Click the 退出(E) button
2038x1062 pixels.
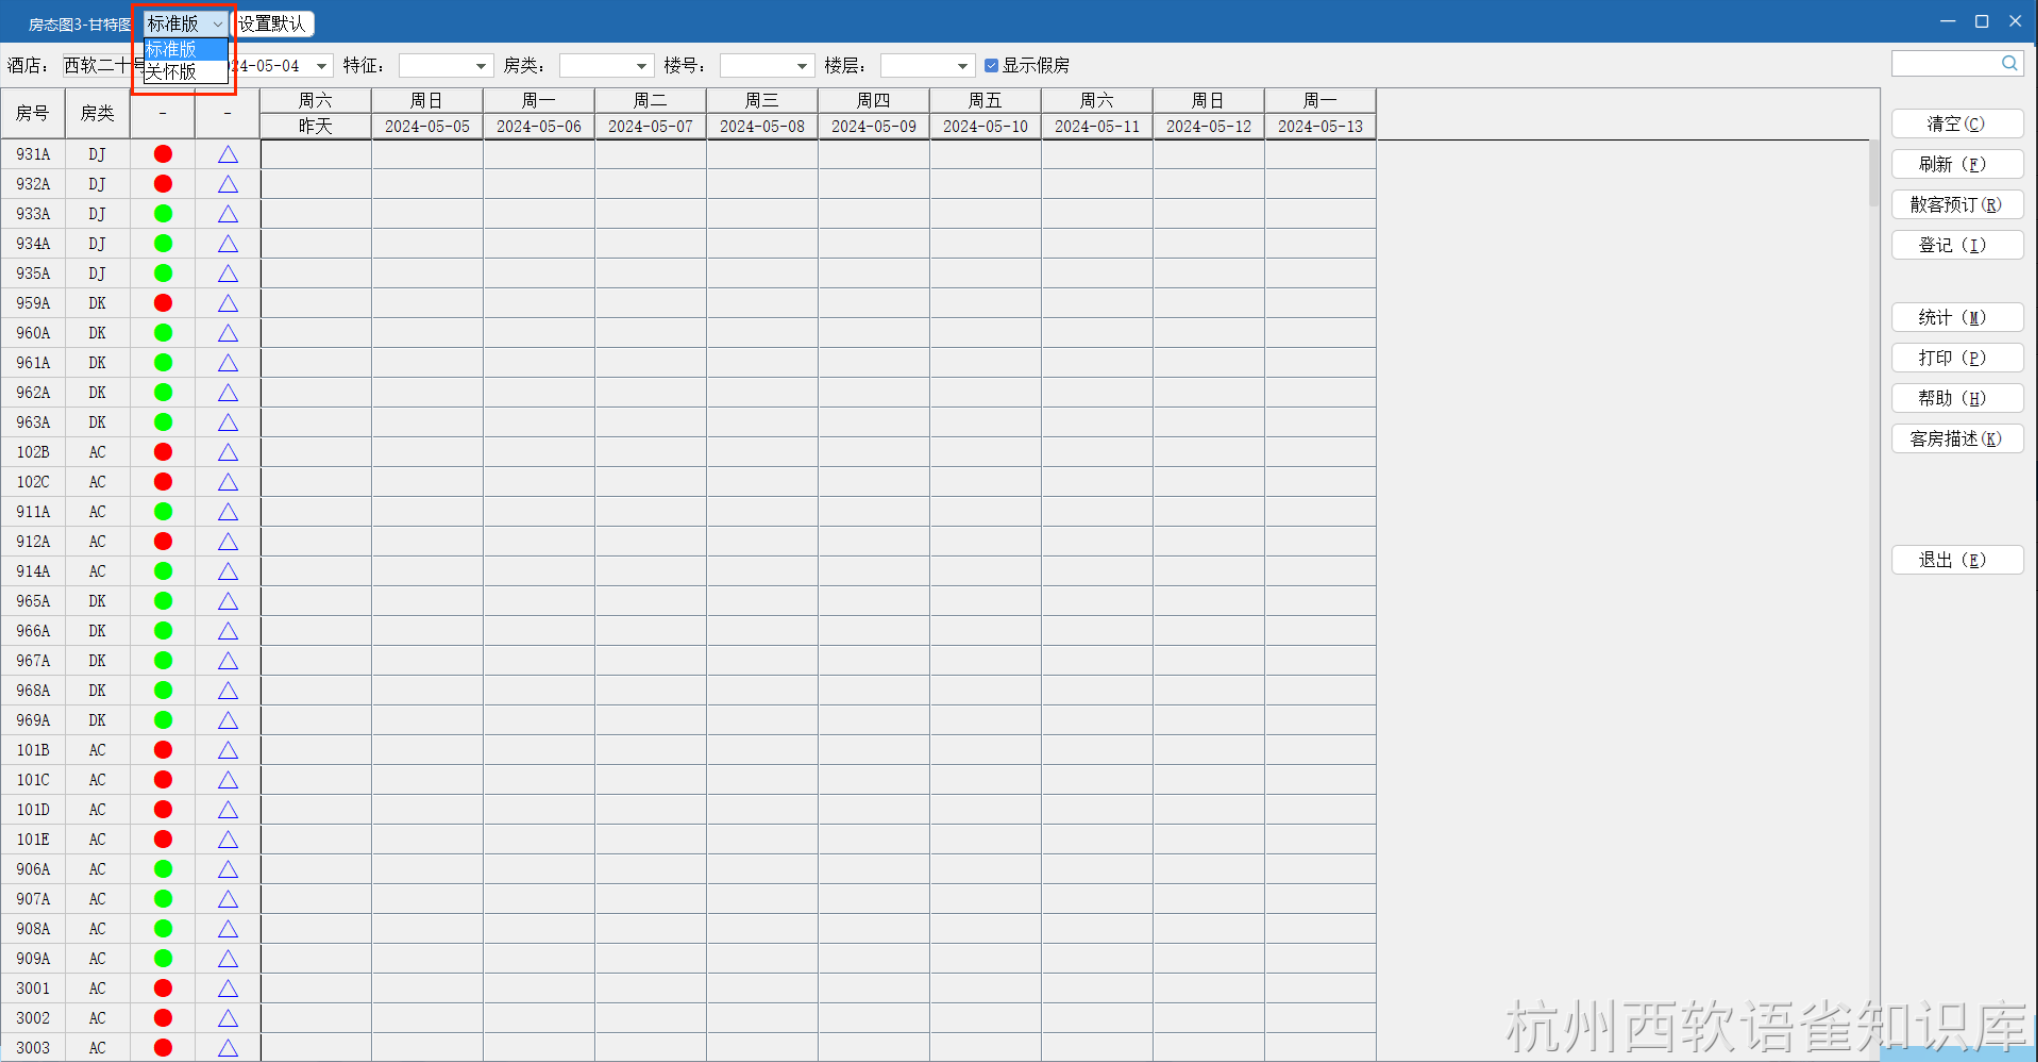click(1957, 560)
